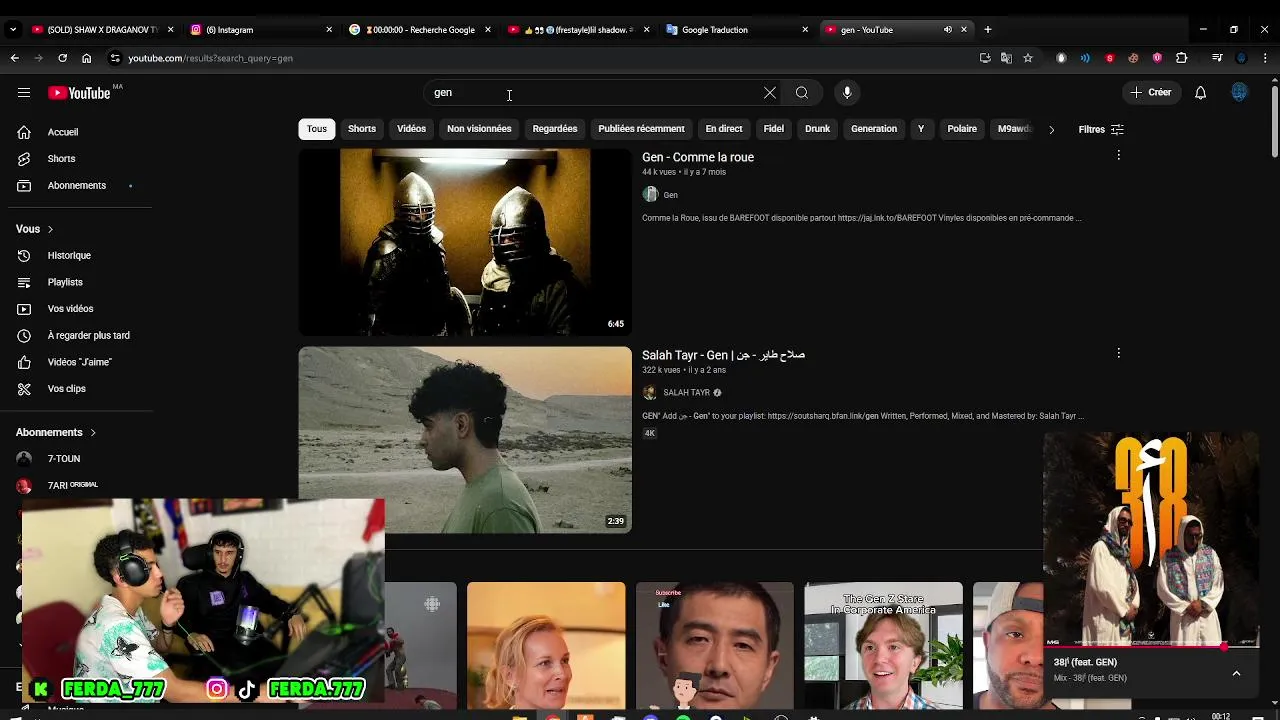The image size is (1280, 720).
Task: Select the Polaire filter chip
Action: point(962,129)
